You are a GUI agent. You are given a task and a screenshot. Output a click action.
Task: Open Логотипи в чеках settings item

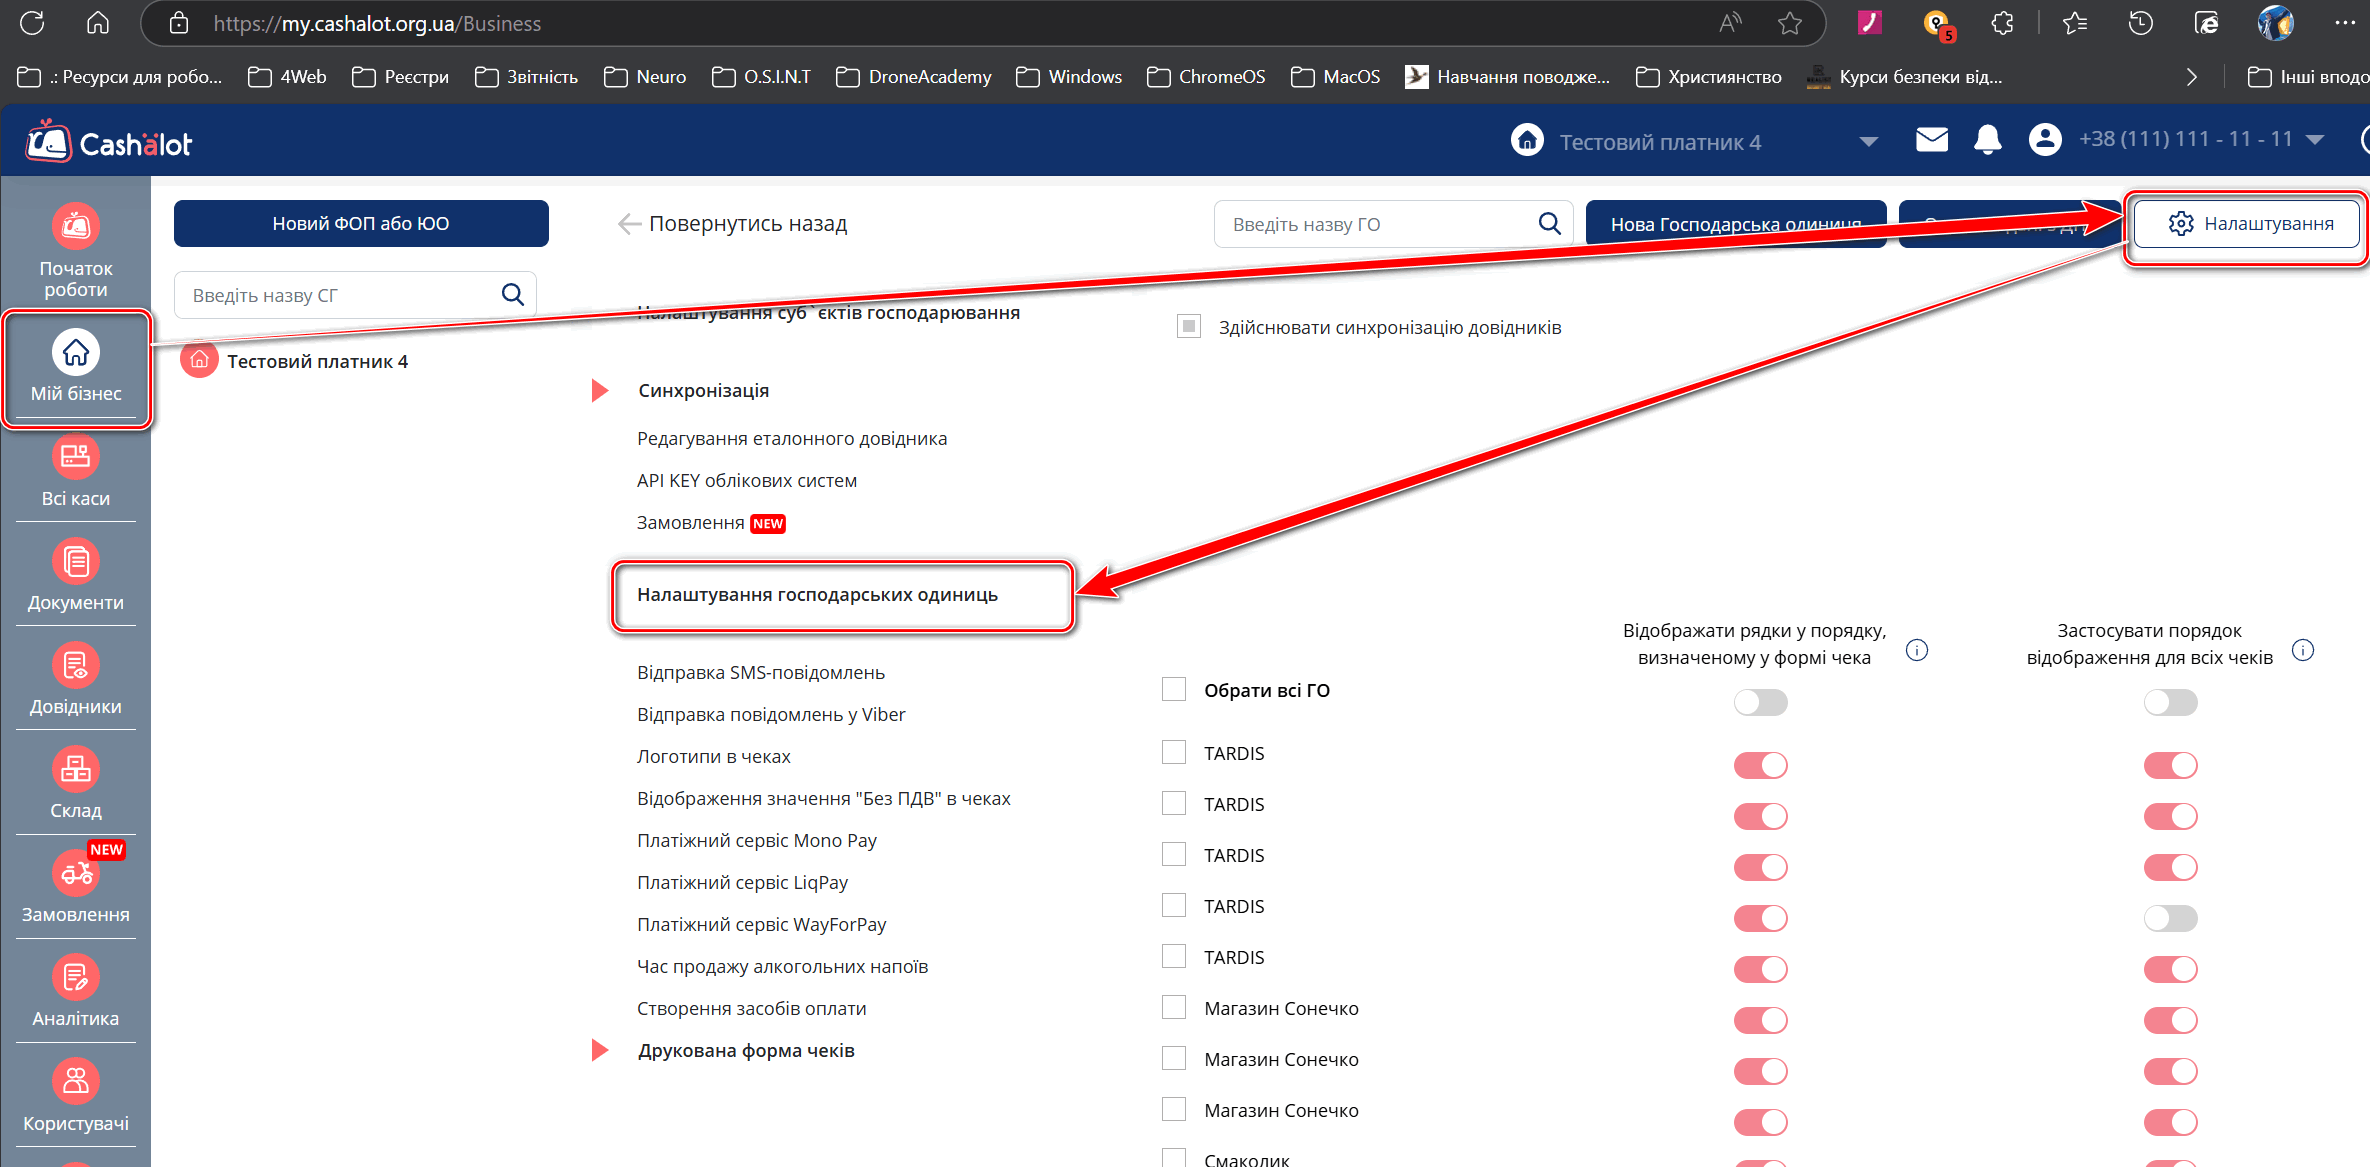pos(713,757)
